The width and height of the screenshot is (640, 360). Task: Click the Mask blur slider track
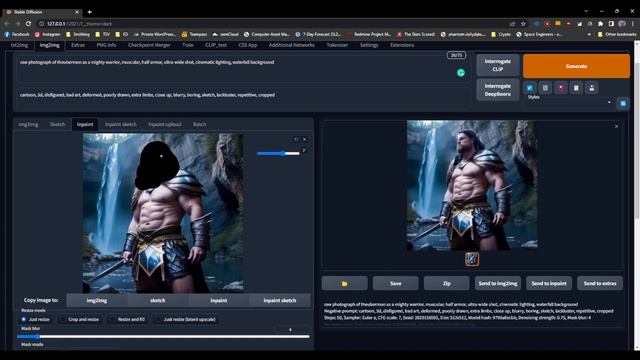tap(163, 337)
